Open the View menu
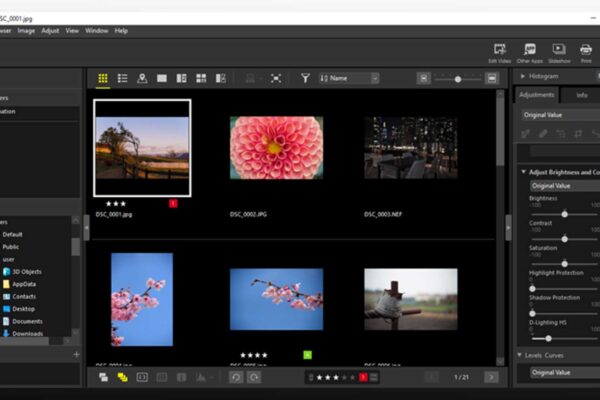Viewport: 600px width, 400px height. 72,31
